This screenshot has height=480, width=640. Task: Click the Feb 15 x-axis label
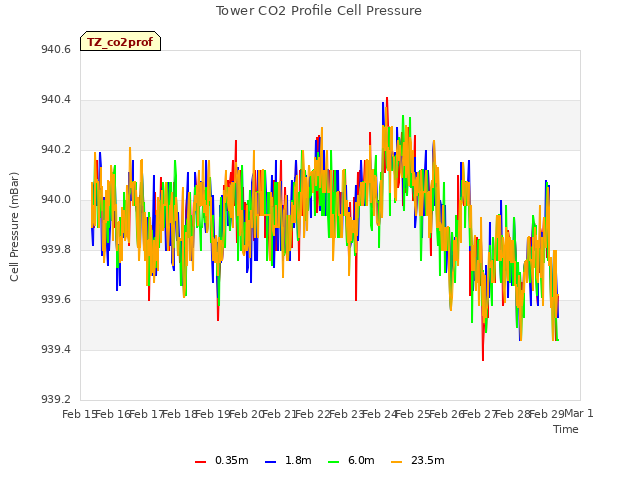(80, 414)
